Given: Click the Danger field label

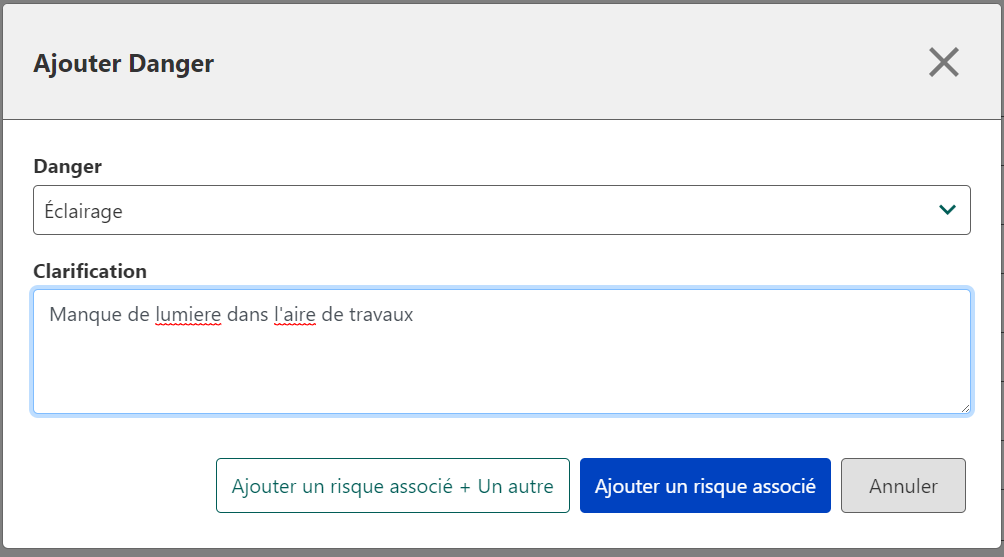Looking at the screenshot, I should click(67, 166).
